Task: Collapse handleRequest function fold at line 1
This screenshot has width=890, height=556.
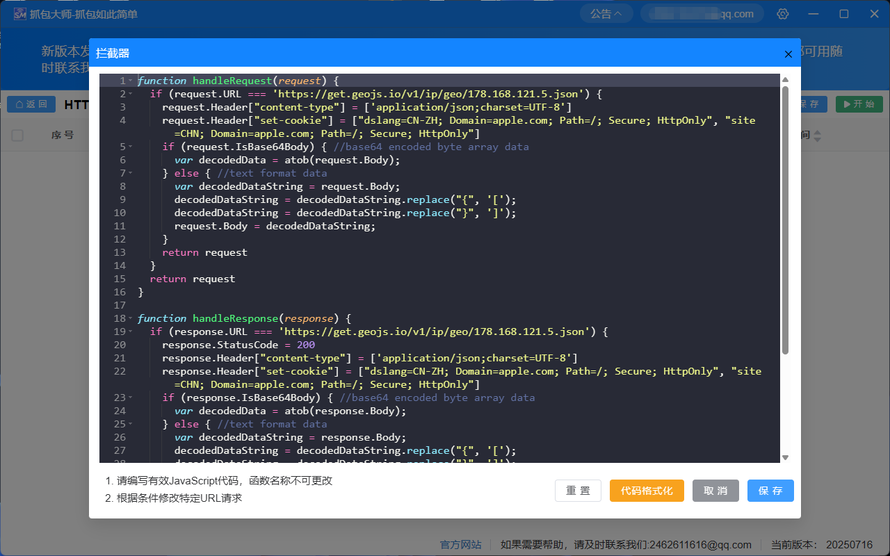Action: click(x=131, y=81)
